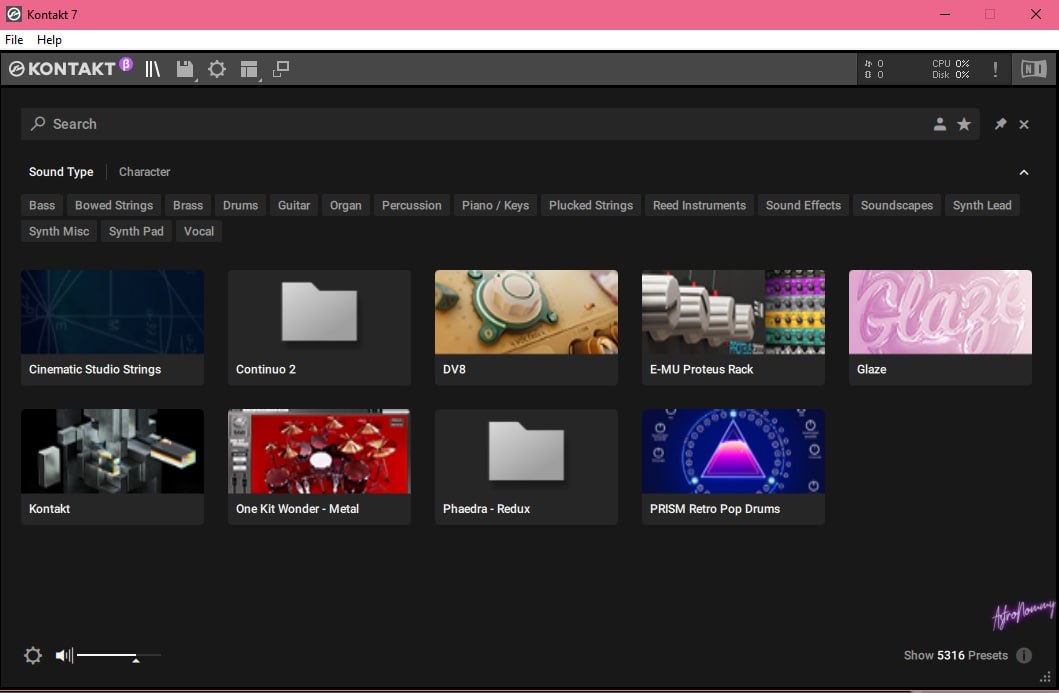
Task: Open the presets info icon
Action: [1024, 656]
